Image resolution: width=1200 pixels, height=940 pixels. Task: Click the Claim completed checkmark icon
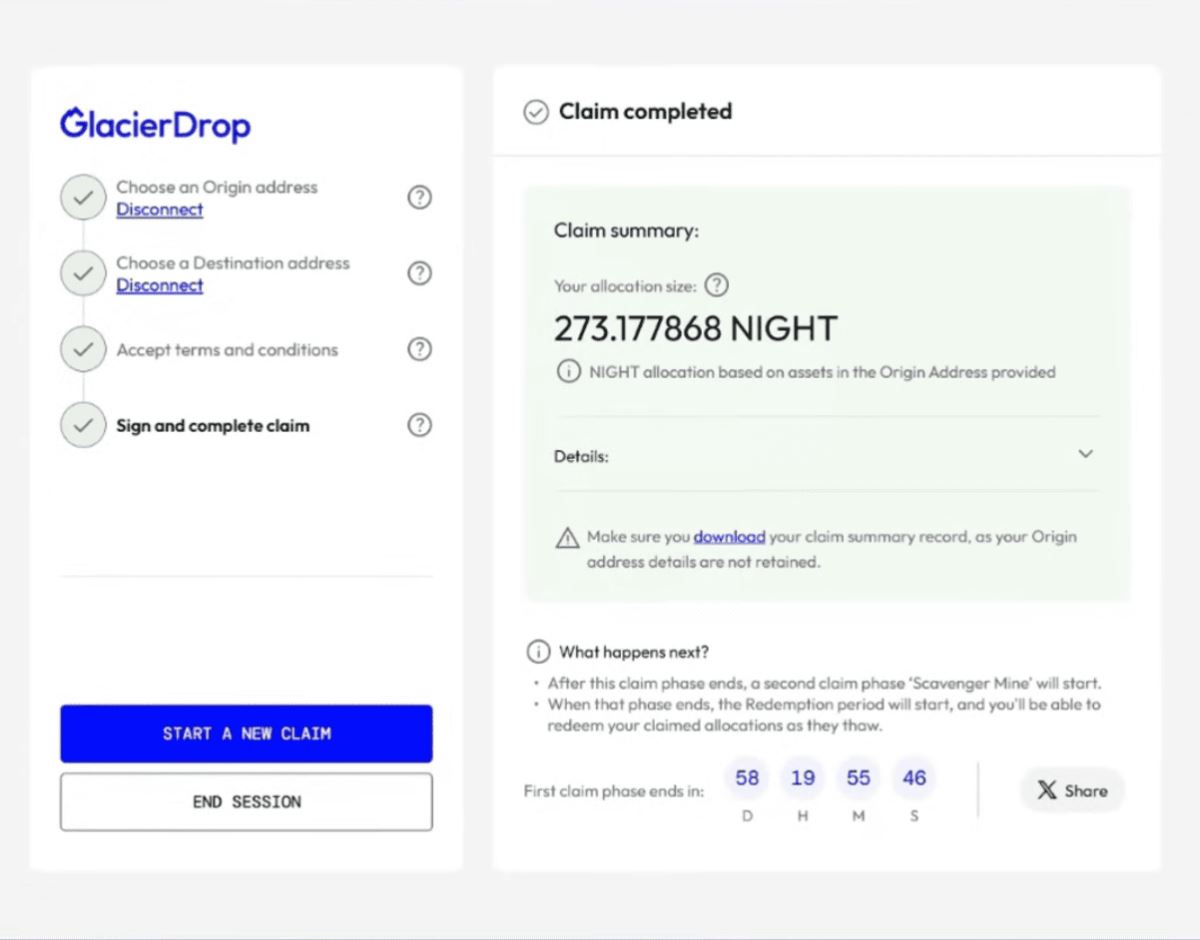[536, 112]
